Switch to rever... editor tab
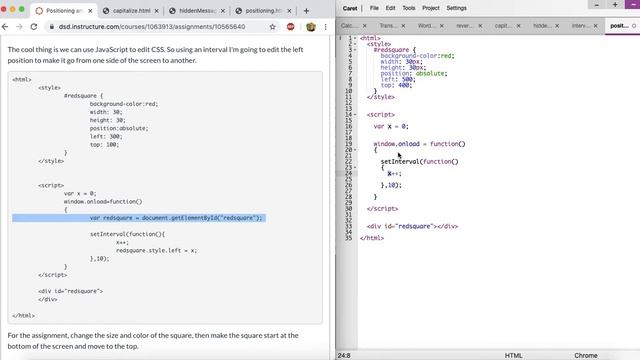 (464, 26)
